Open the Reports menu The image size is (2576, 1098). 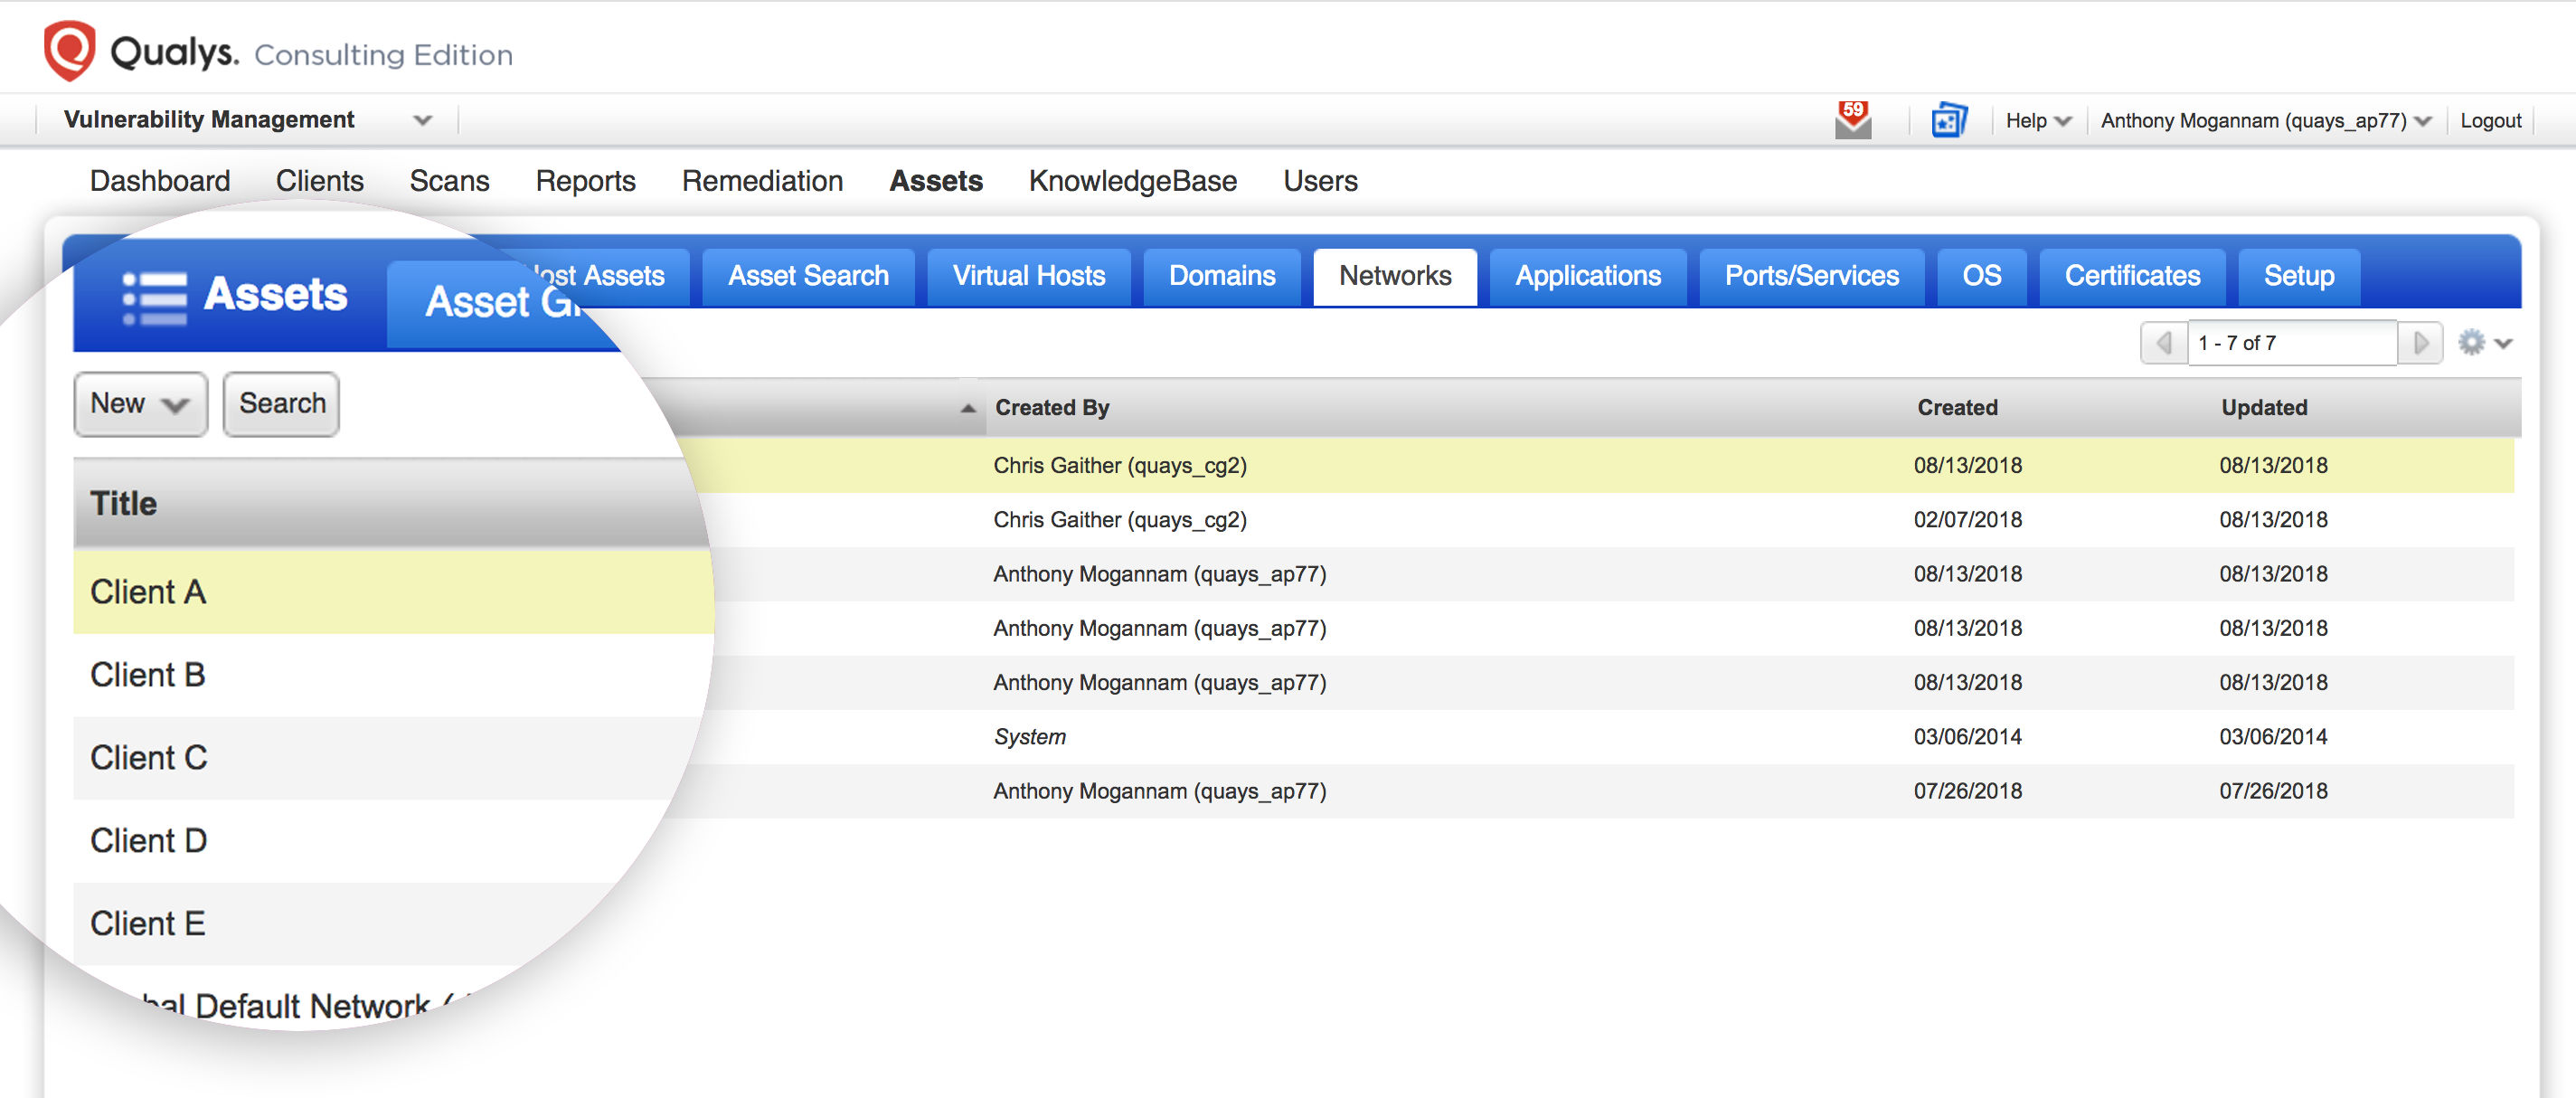[585, 181]
